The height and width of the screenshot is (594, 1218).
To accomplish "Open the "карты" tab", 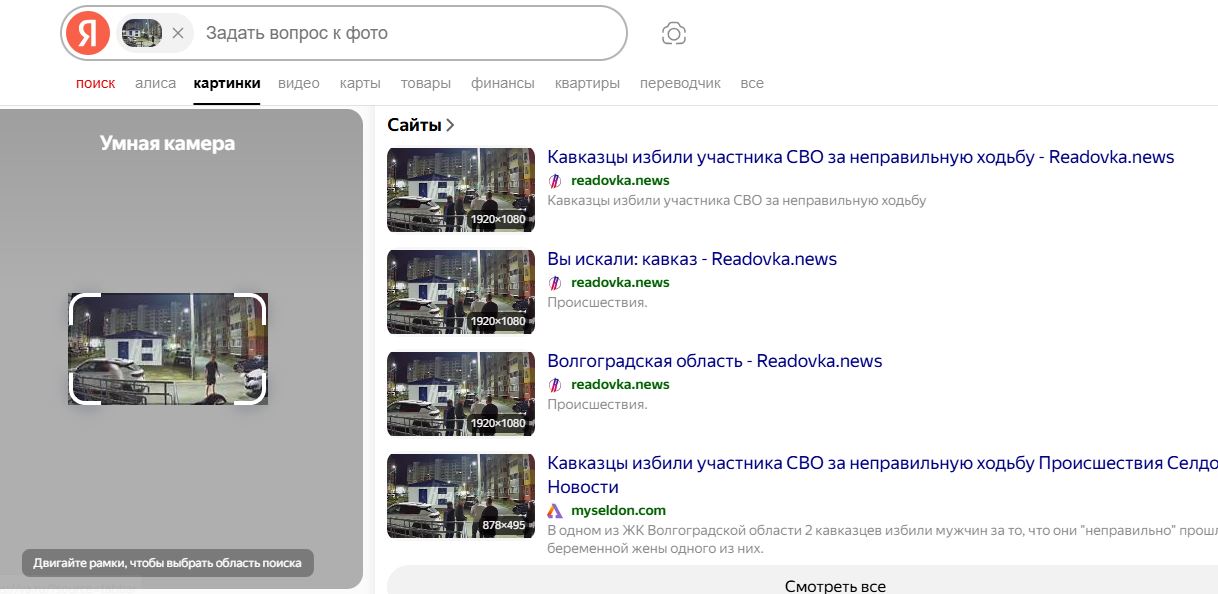I will click(360, 83).
